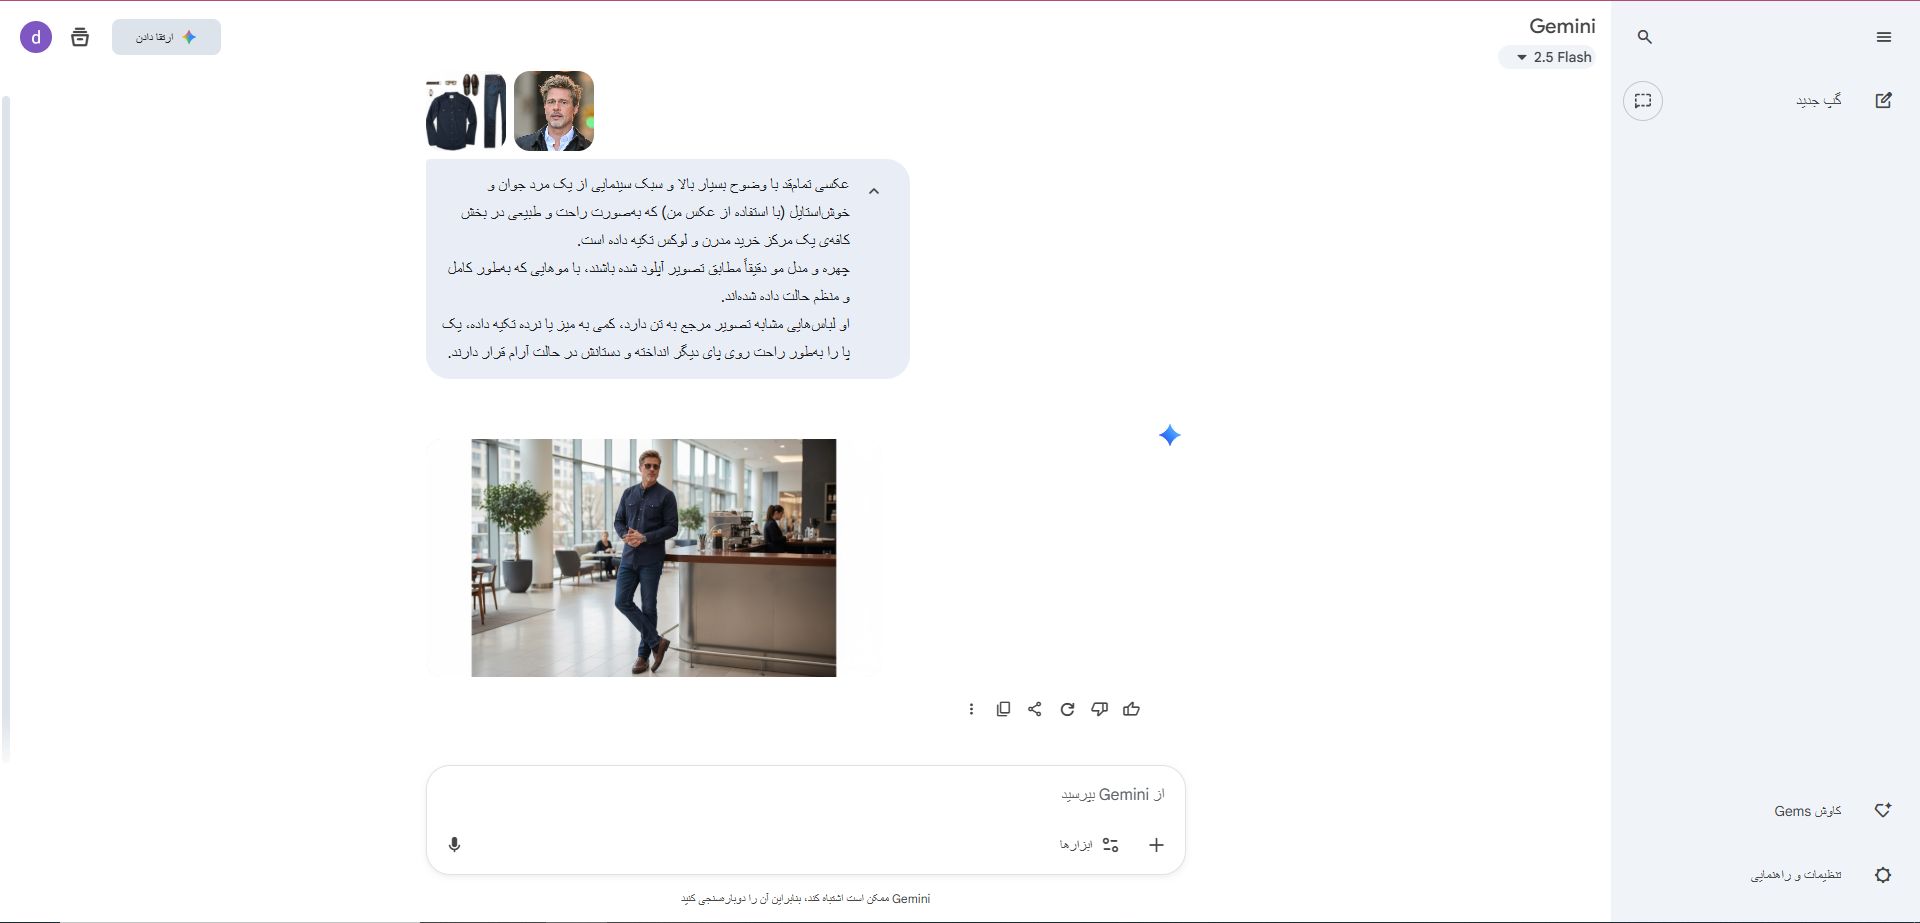Click the microphone icon for voice input
The width and height of the screenshot is (1920, 923).
pos(454,845)
